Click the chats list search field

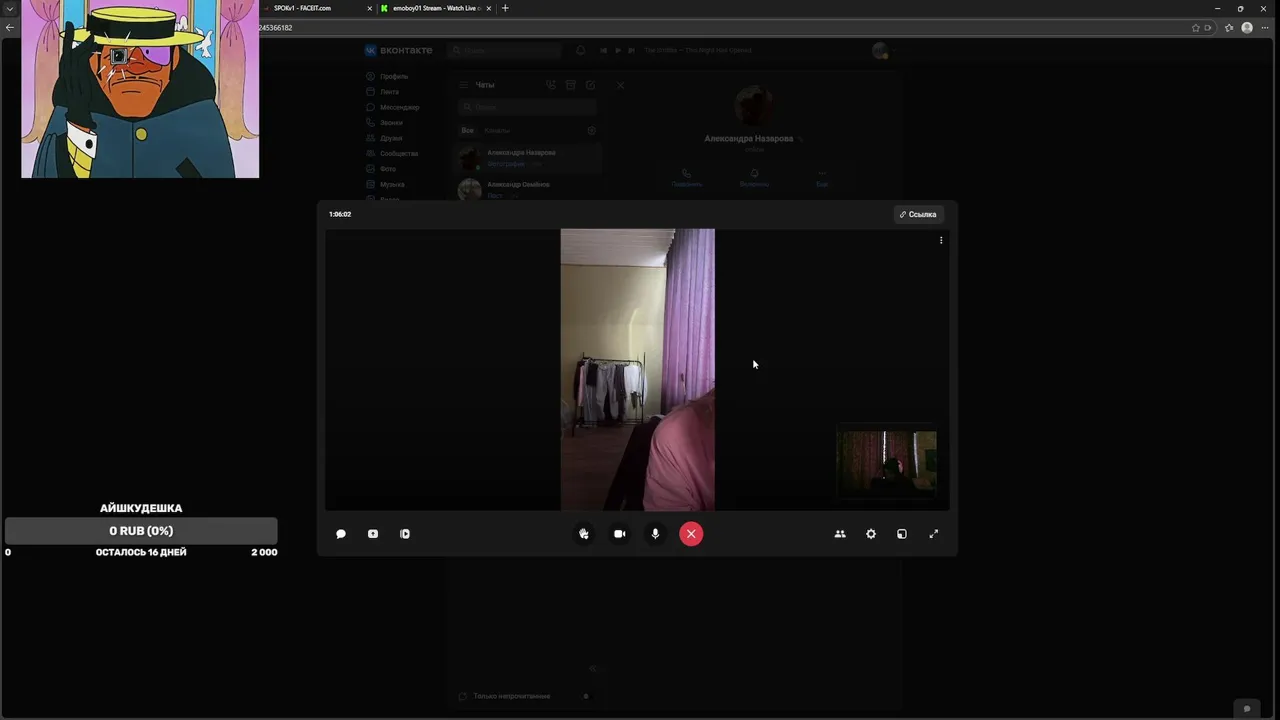tap(527, 107)
